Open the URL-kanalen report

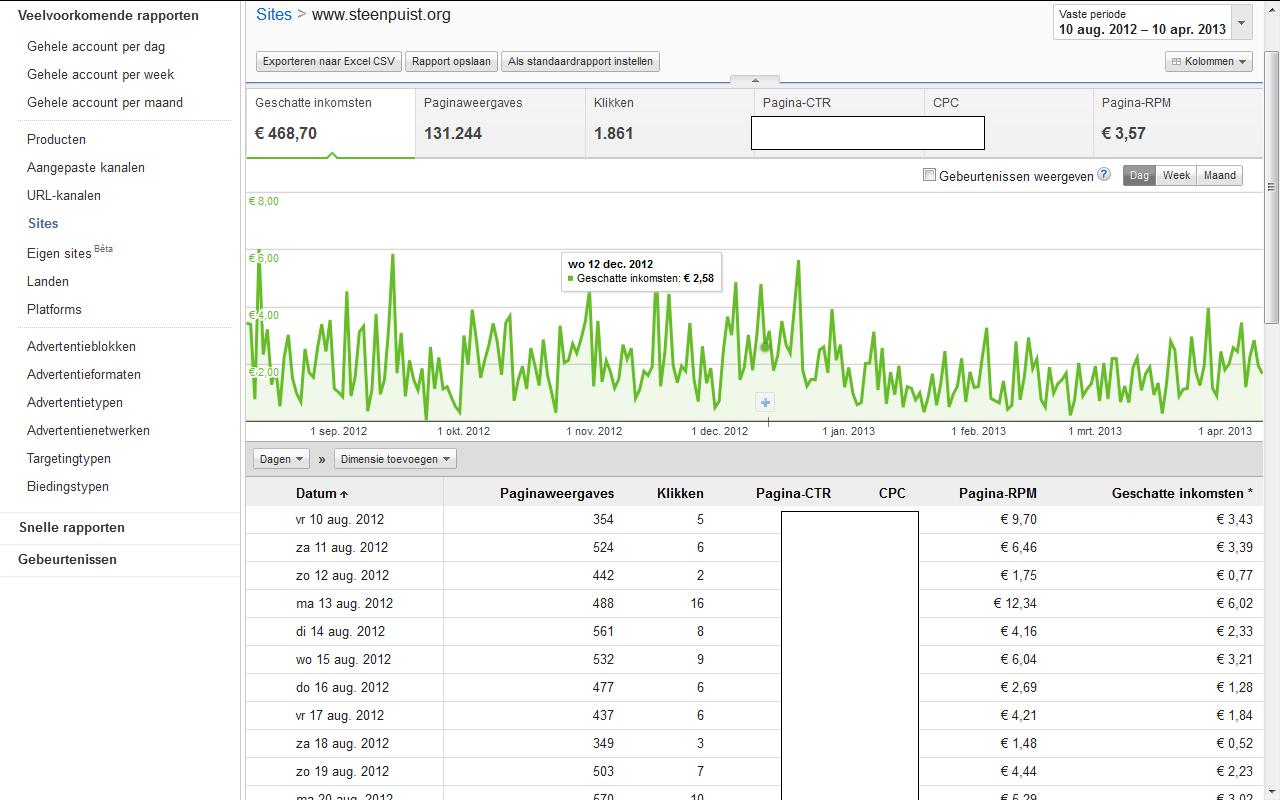pos(64,195)
